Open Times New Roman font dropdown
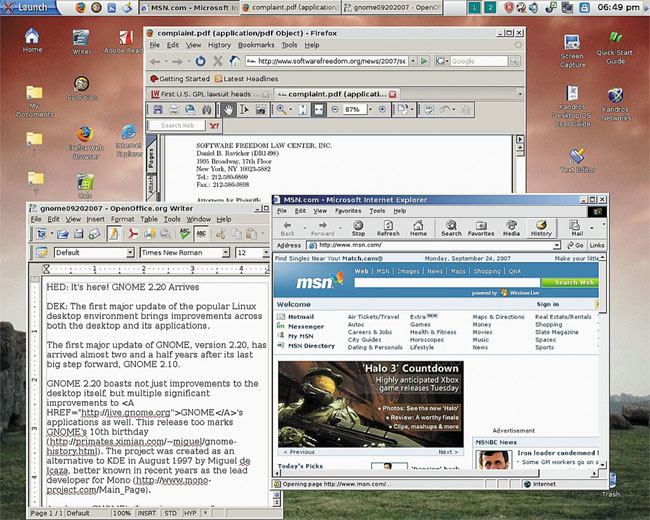650x520 pixels. (226, 253)
